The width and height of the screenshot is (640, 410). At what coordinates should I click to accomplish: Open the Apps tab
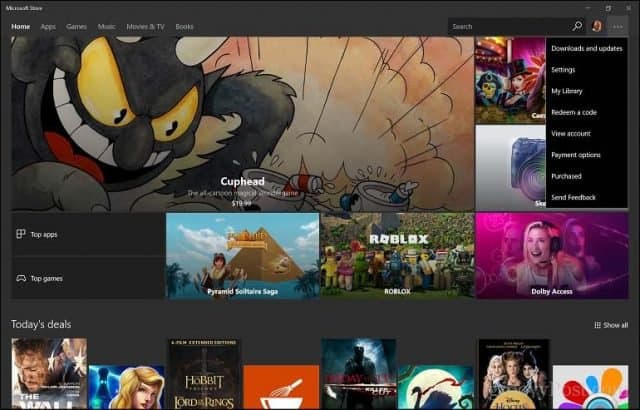[x=48, y=27]
